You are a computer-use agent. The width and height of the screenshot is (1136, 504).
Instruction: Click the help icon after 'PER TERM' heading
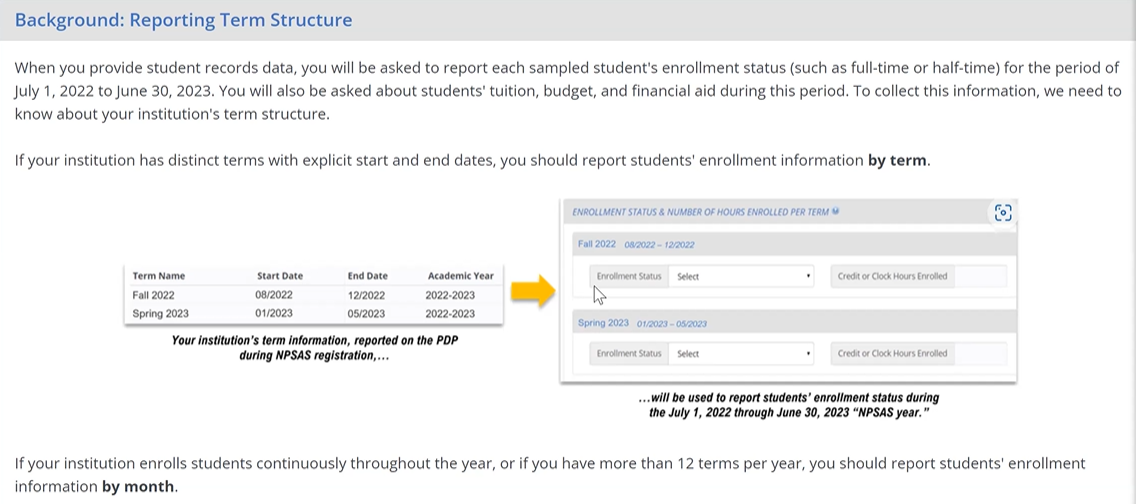click(x=835, y=212)
